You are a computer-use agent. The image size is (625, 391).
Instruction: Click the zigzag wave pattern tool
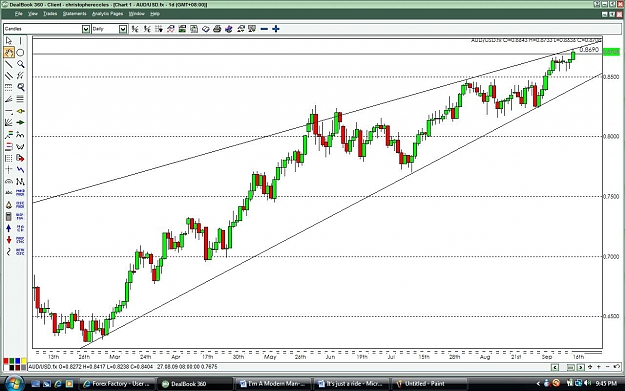(x=20, y=169)
